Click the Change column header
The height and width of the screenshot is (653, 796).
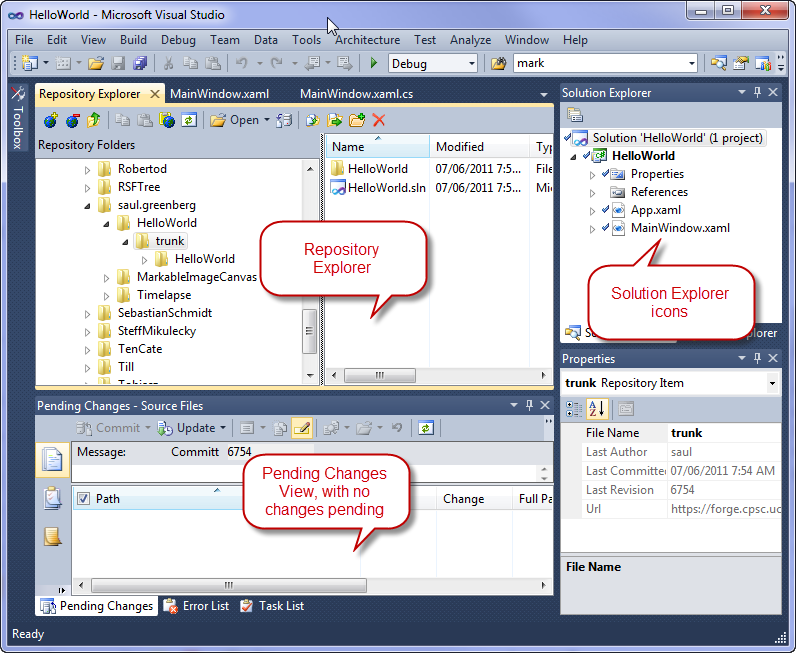point(474,499)
